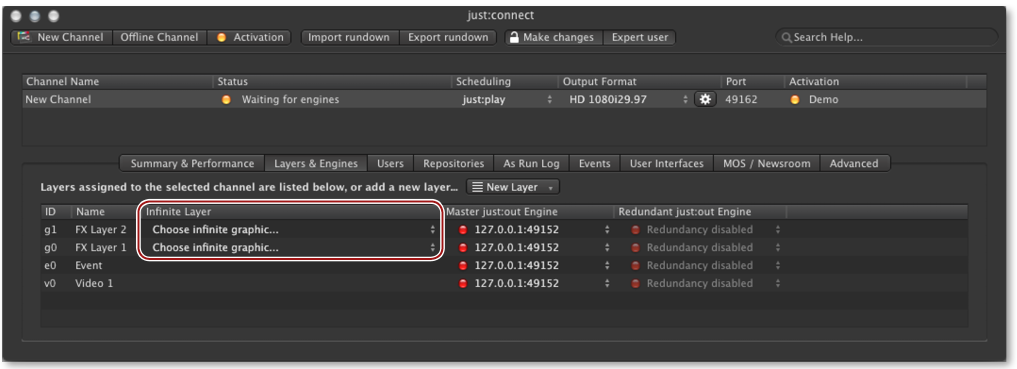Click Import rundown
1017x369 pixels.
pyautogui.click(x=349, y=38)
